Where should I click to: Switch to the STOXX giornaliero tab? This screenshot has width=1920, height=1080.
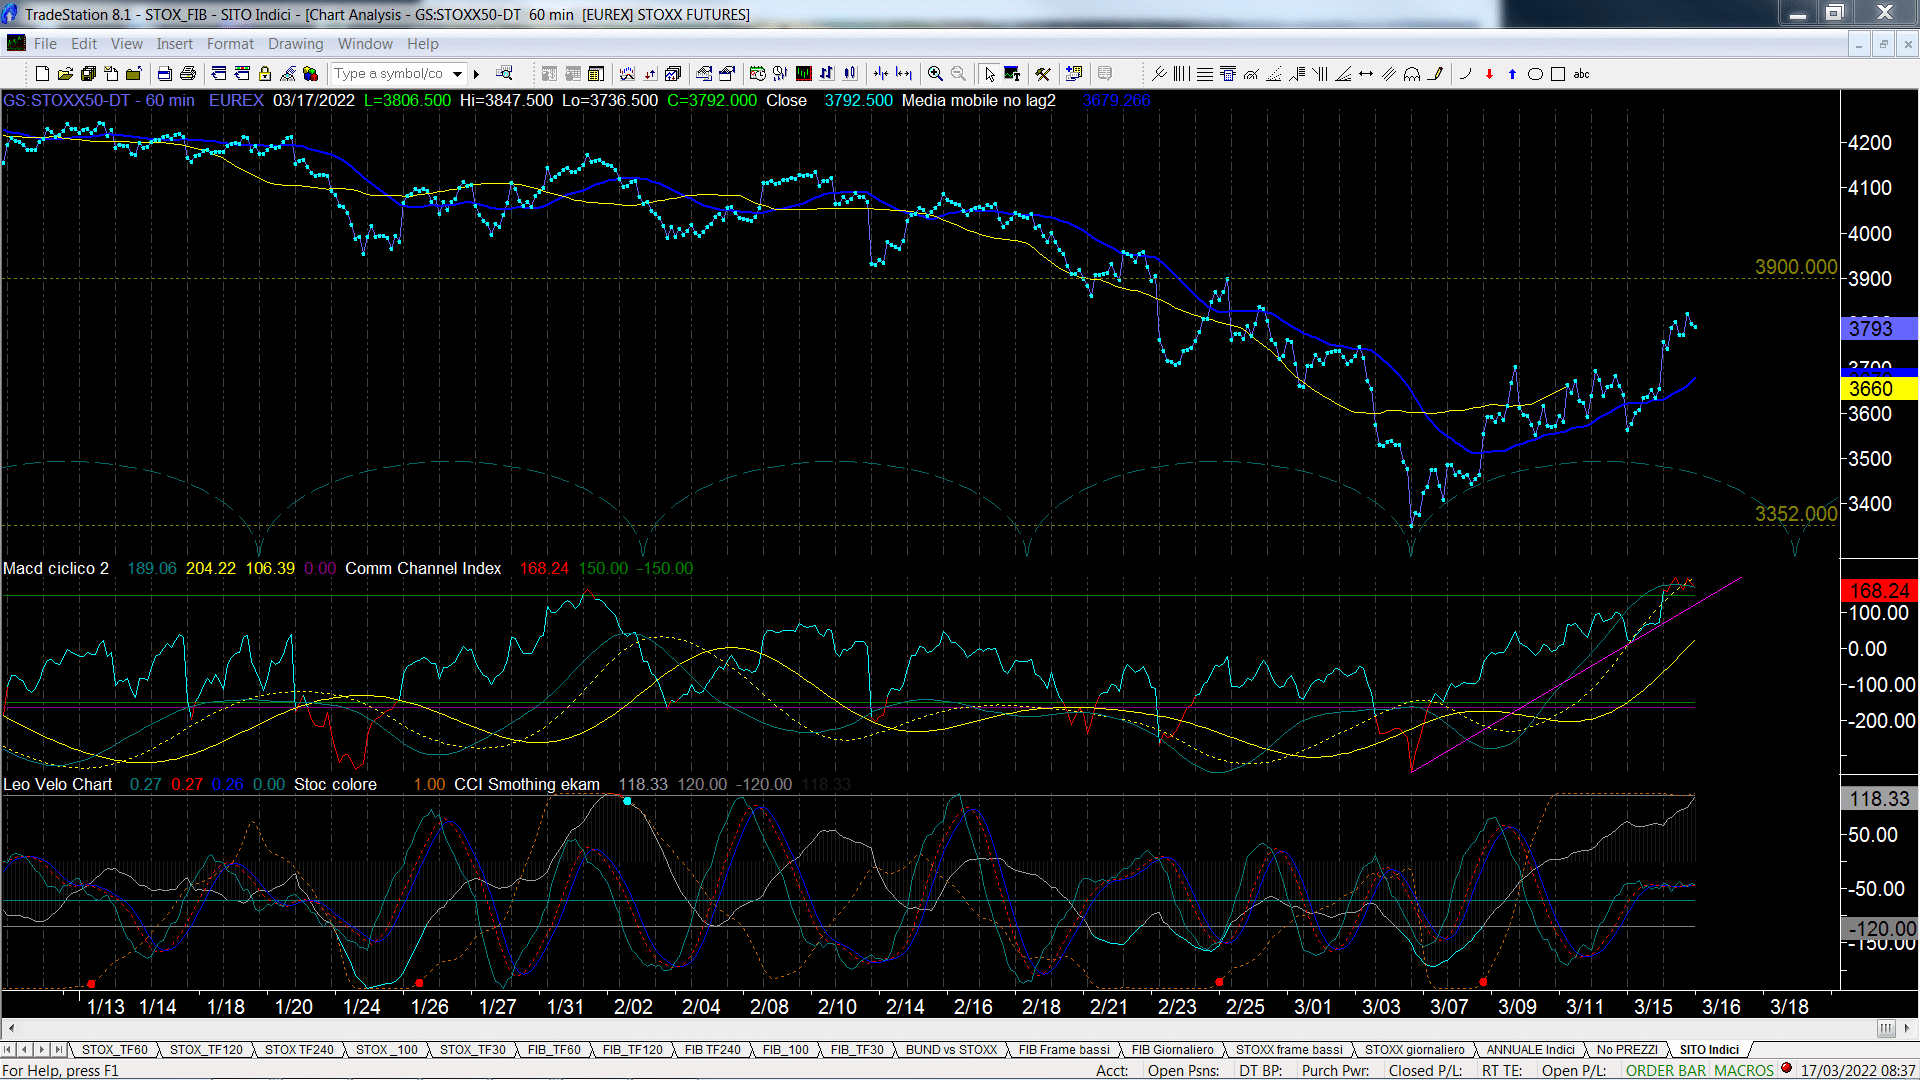coord(1415,1049)
